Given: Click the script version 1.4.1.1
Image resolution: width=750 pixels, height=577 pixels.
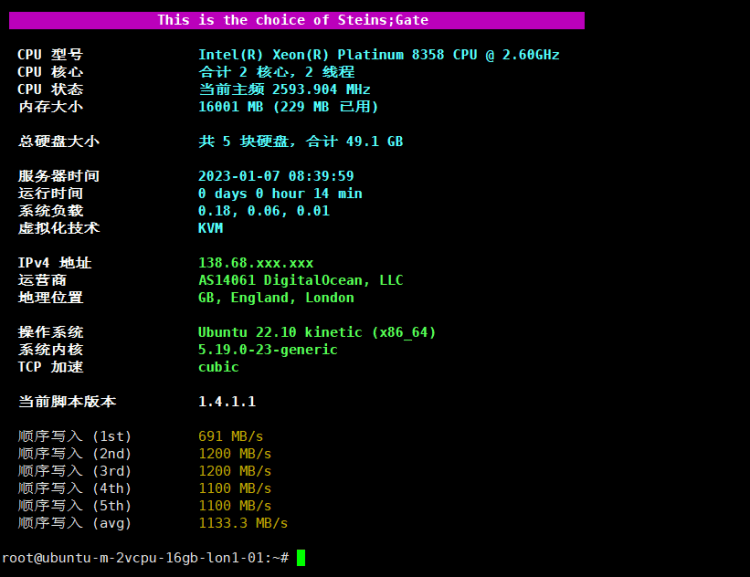Looking at the screenshot, I should click(227, 402).
